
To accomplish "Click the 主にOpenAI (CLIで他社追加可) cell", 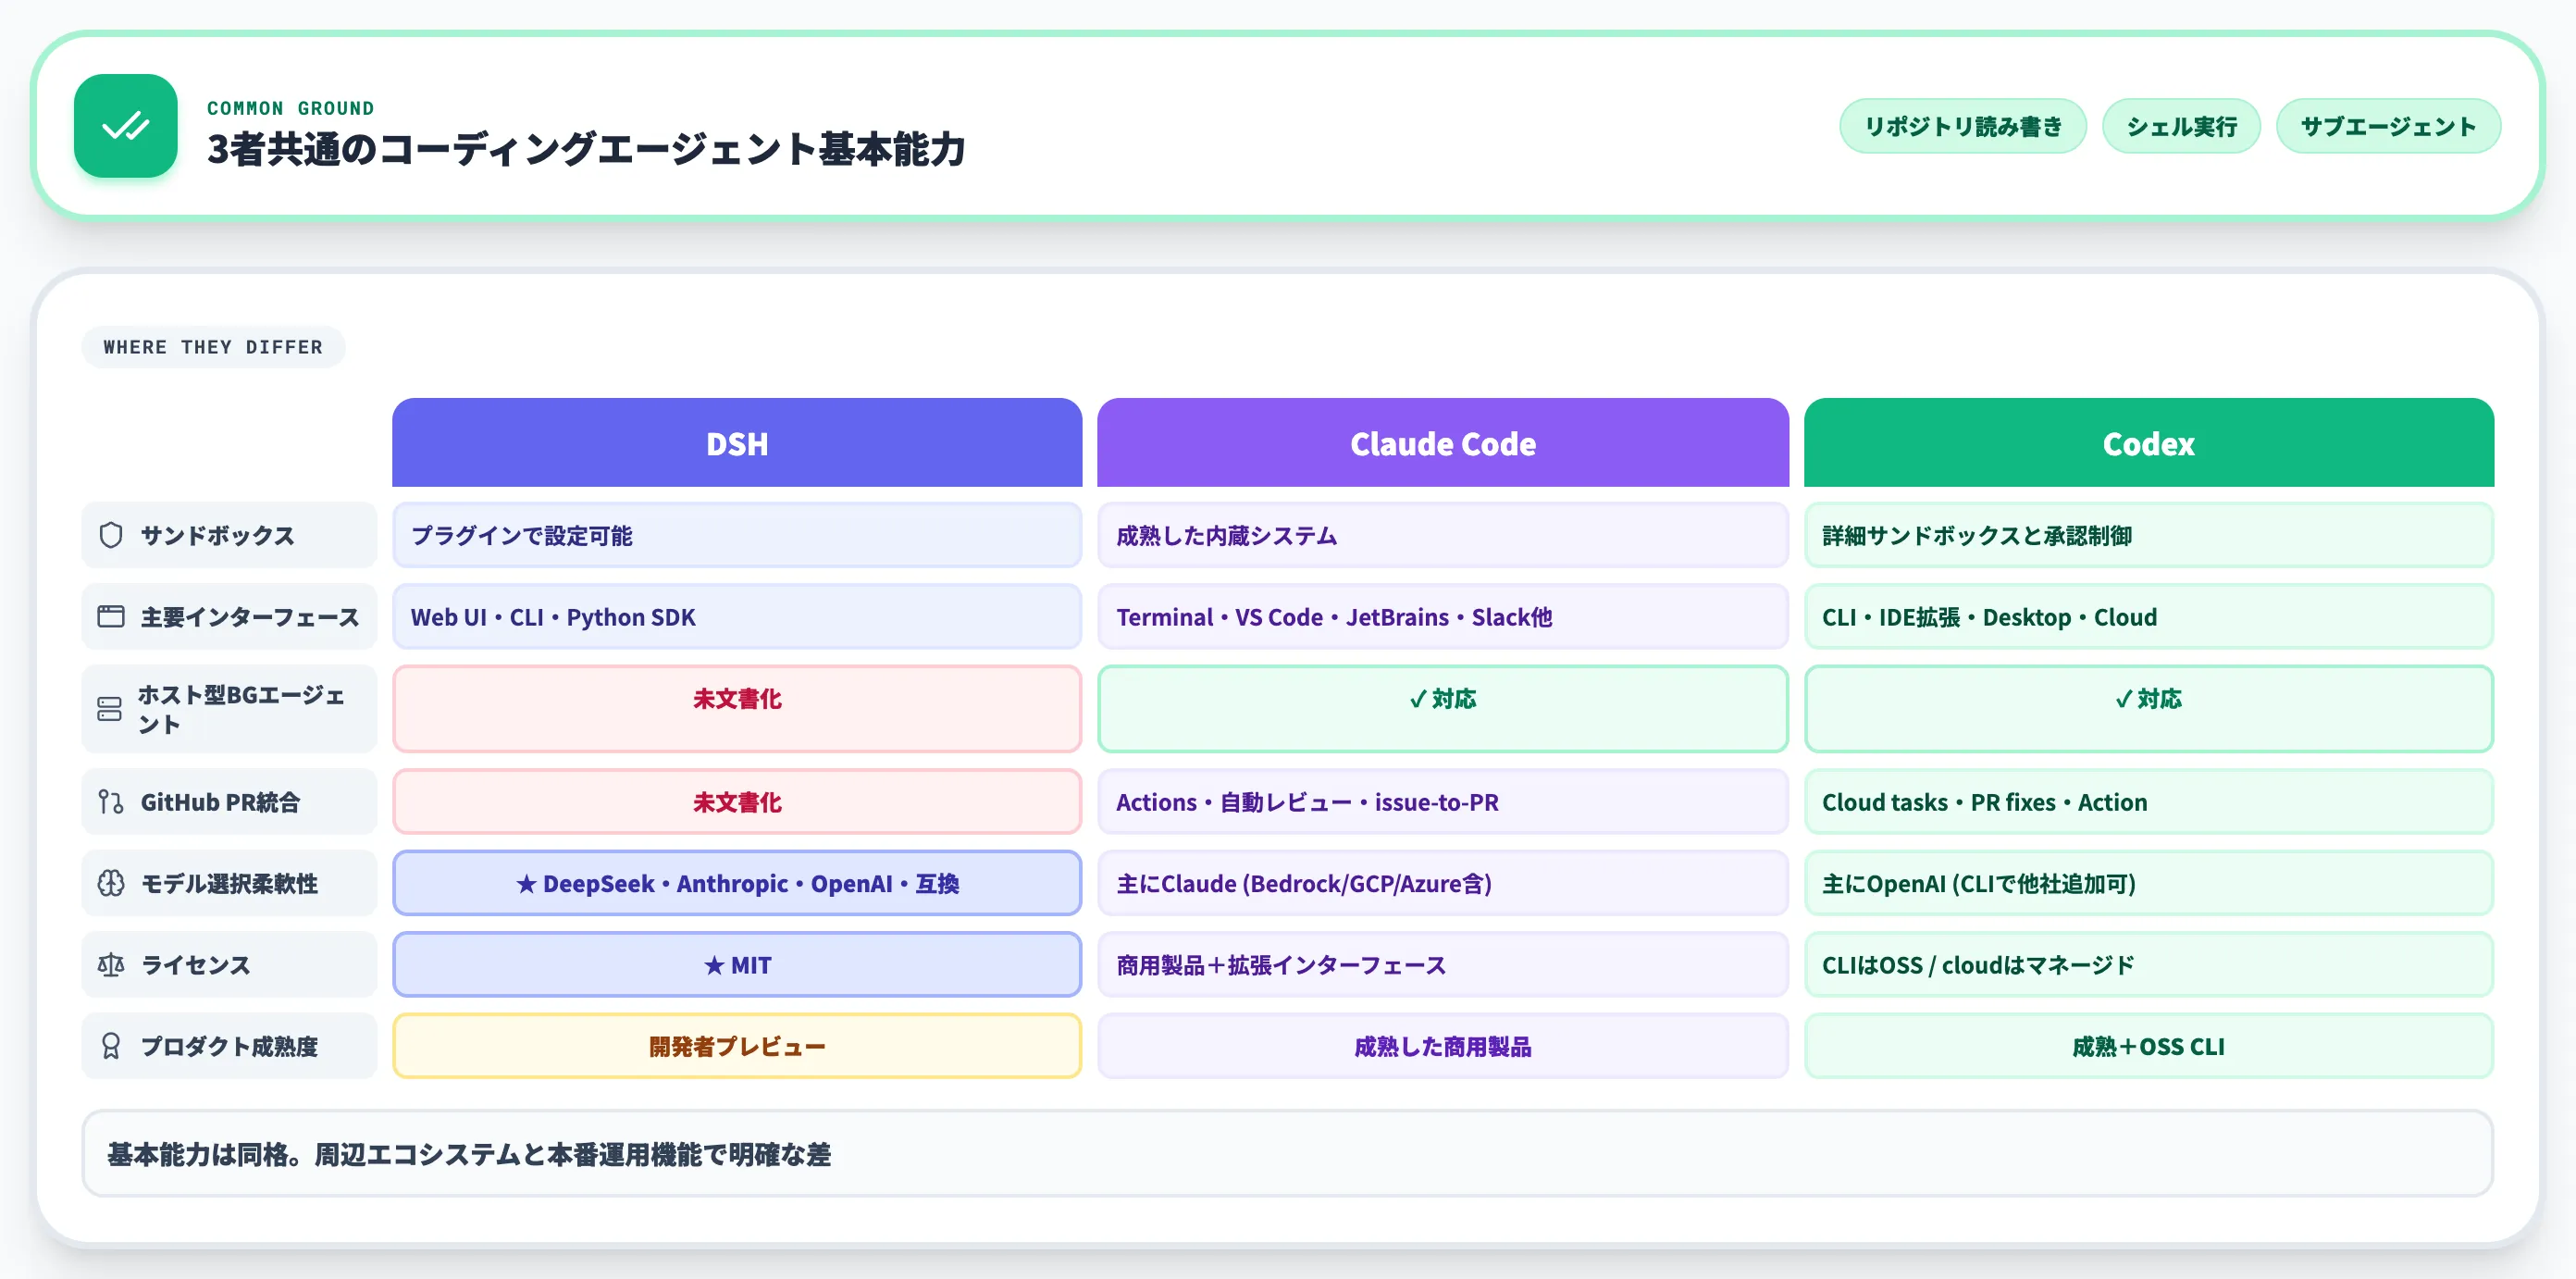I will tap(2149, 883).
